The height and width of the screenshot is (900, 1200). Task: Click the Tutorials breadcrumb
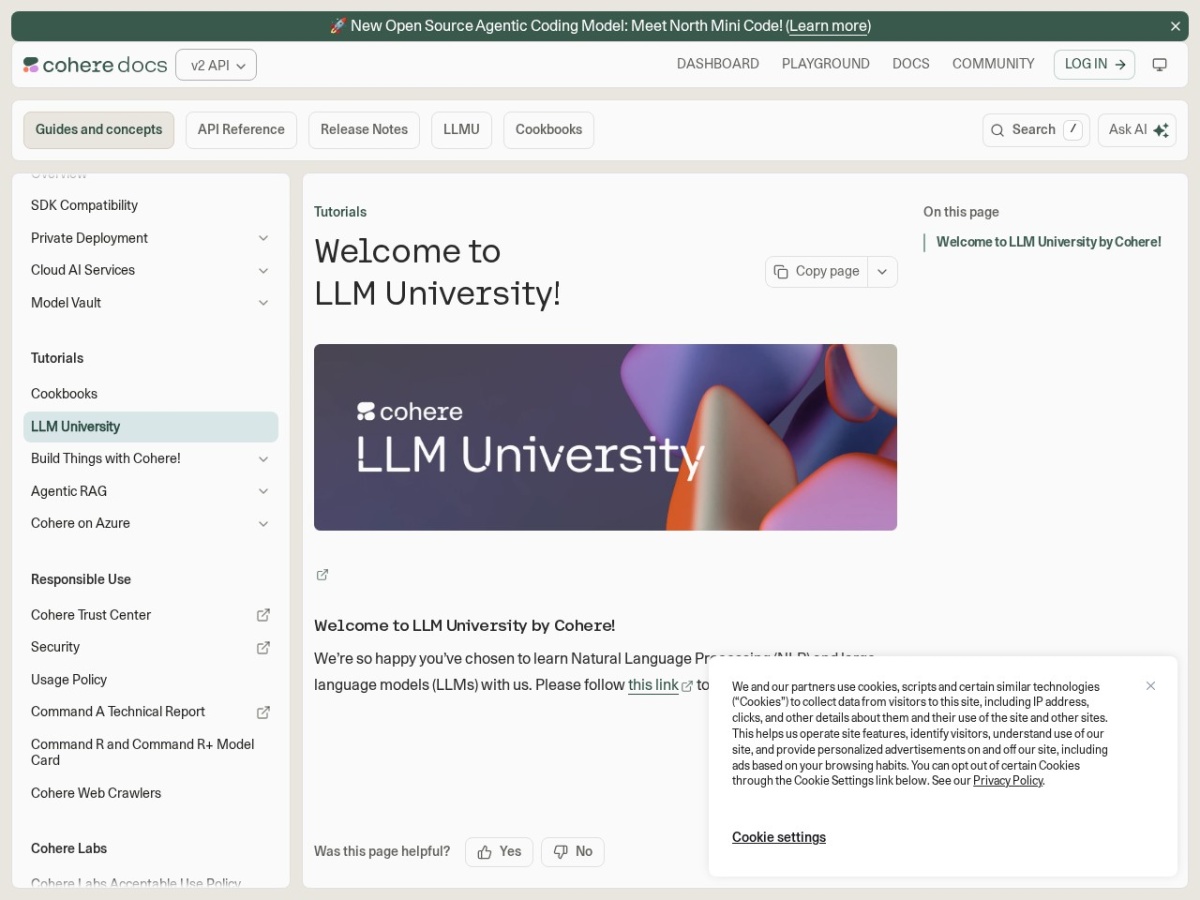(340, 212)
